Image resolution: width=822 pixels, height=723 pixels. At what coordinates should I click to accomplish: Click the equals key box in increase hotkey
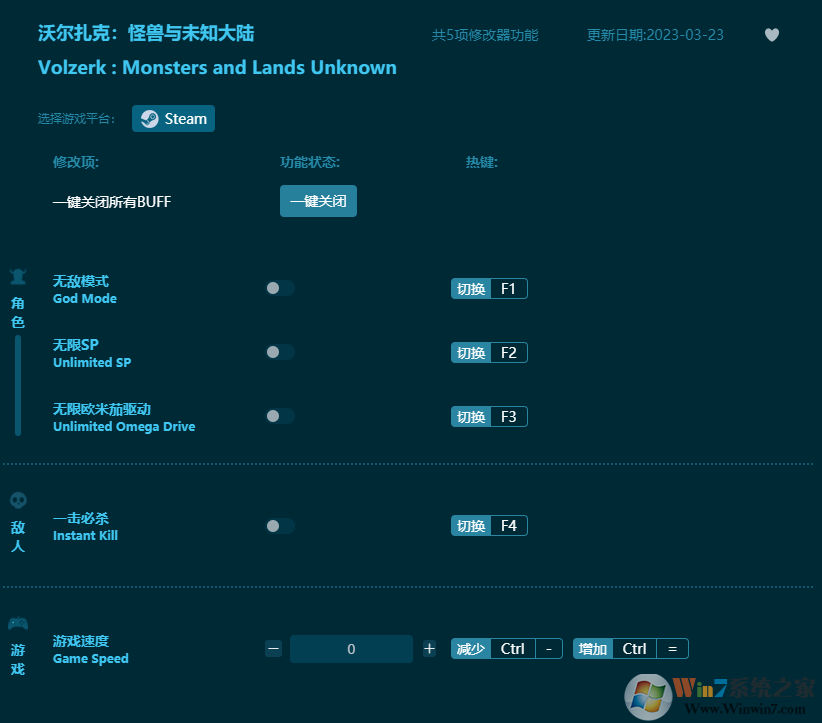[673, 649]
